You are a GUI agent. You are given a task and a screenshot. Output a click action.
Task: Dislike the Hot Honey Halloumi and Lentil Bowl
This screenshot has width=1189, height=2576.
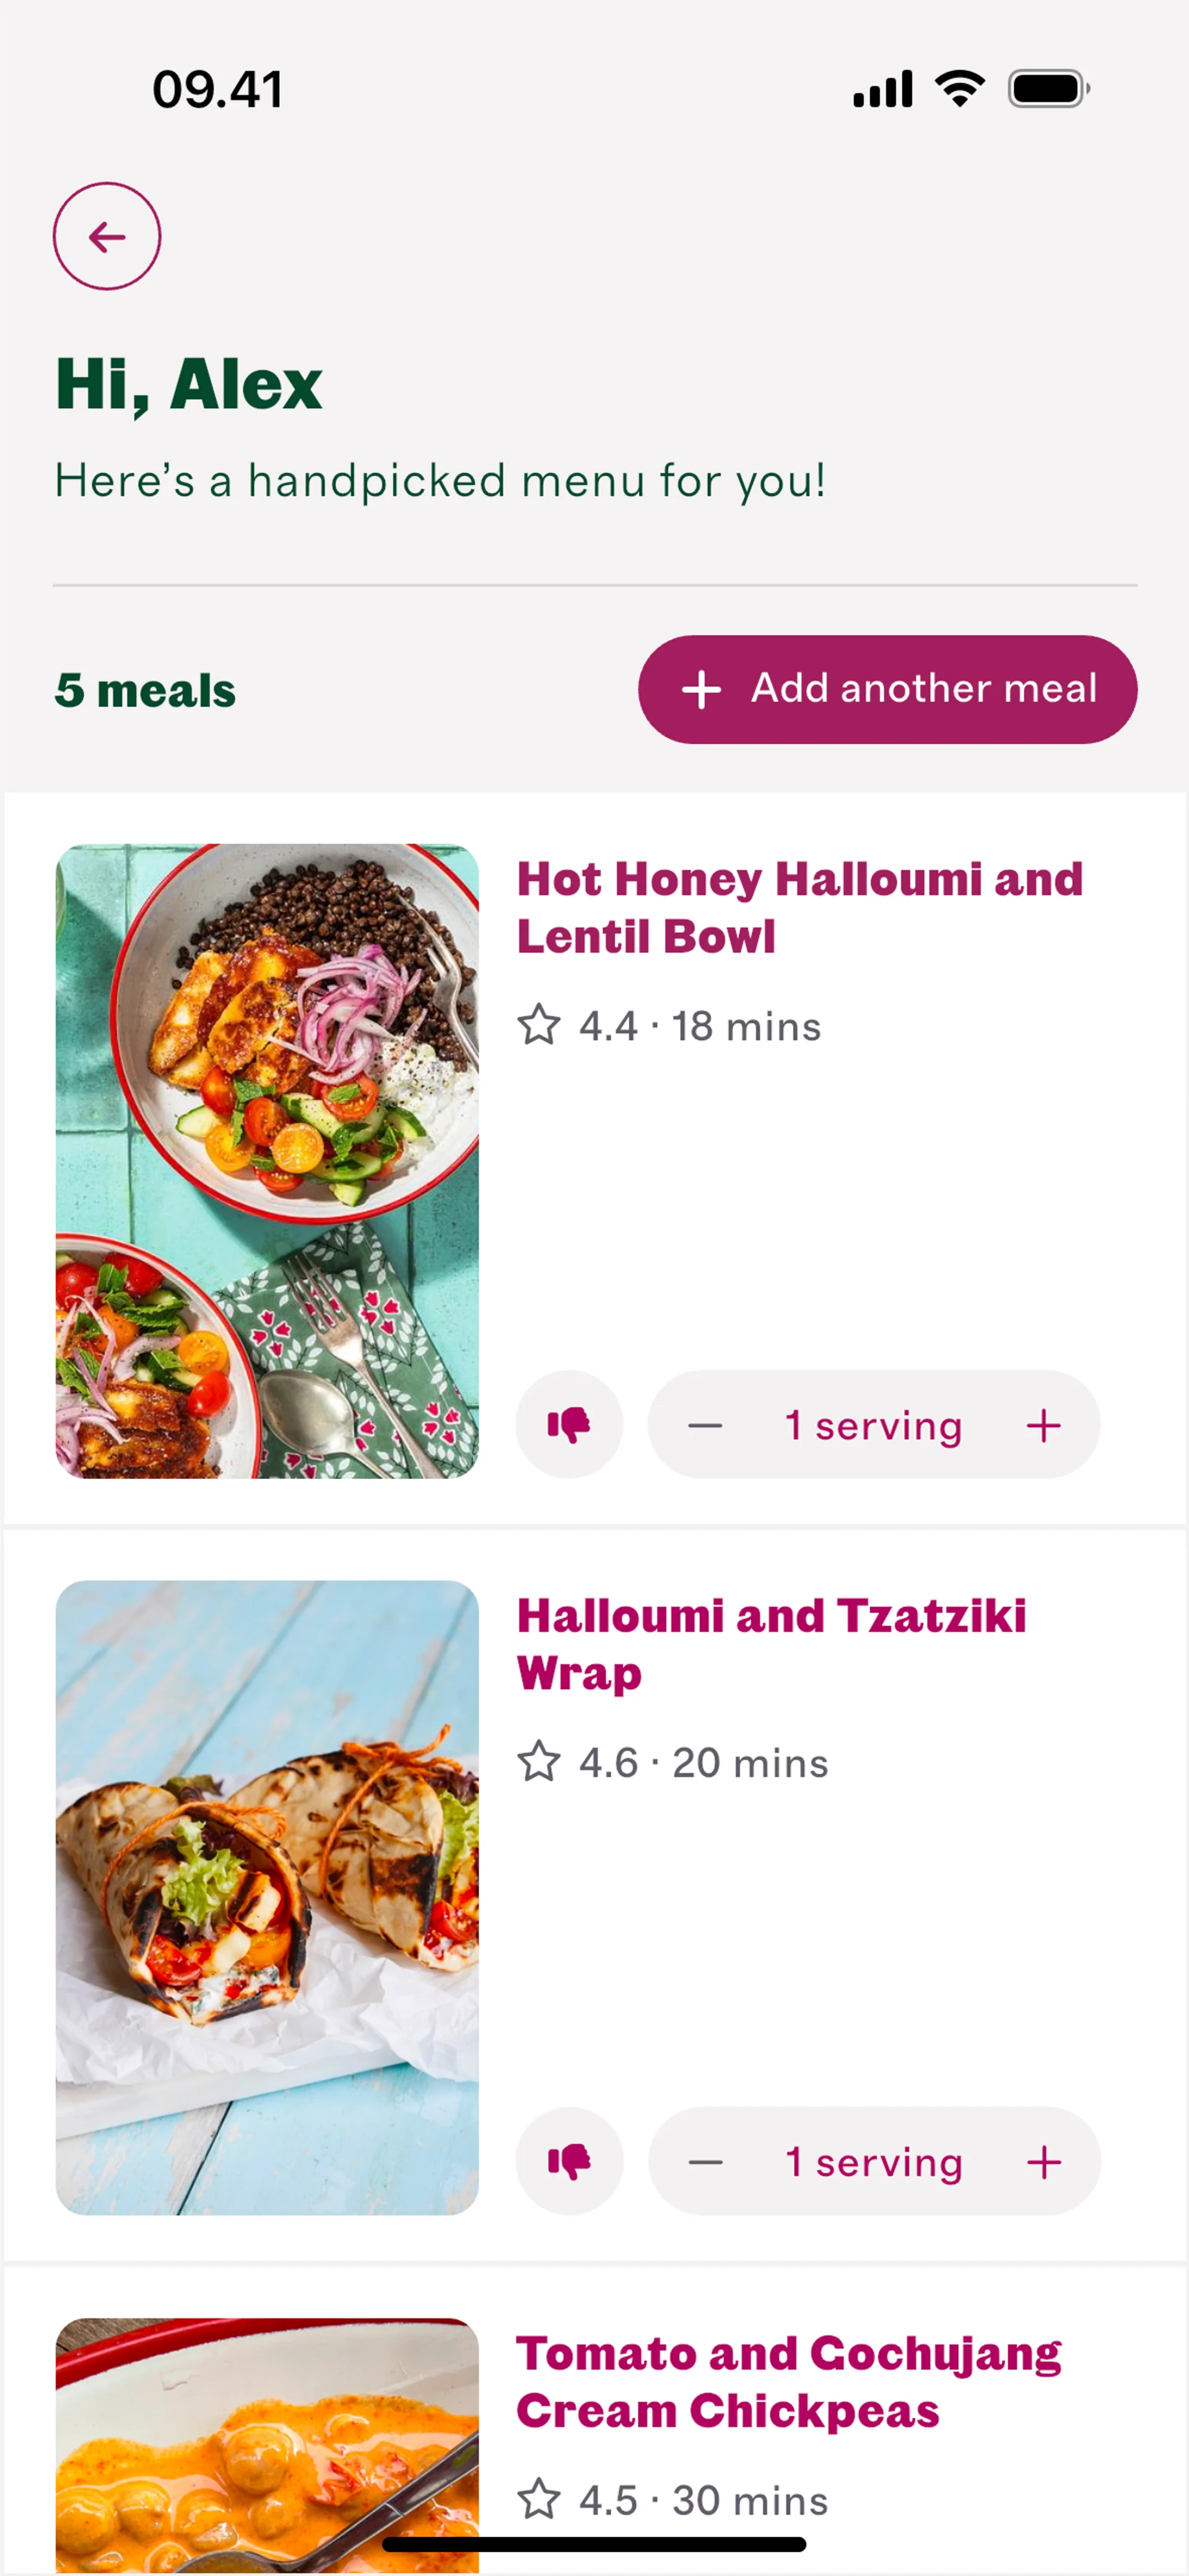point(569,1424)
